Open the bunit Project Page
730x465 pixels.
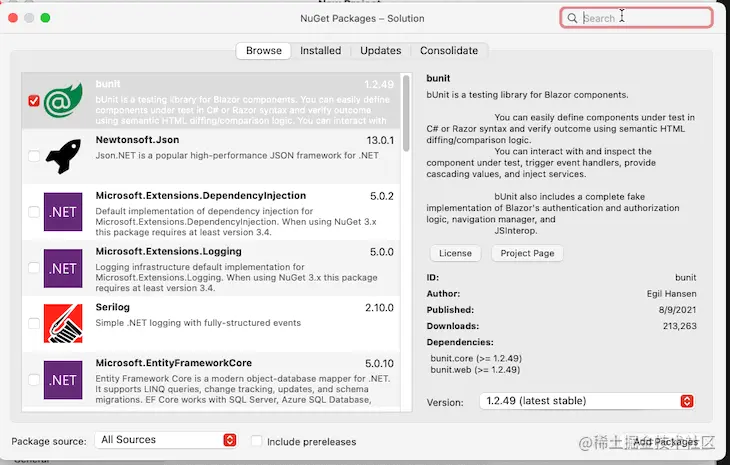527,253
